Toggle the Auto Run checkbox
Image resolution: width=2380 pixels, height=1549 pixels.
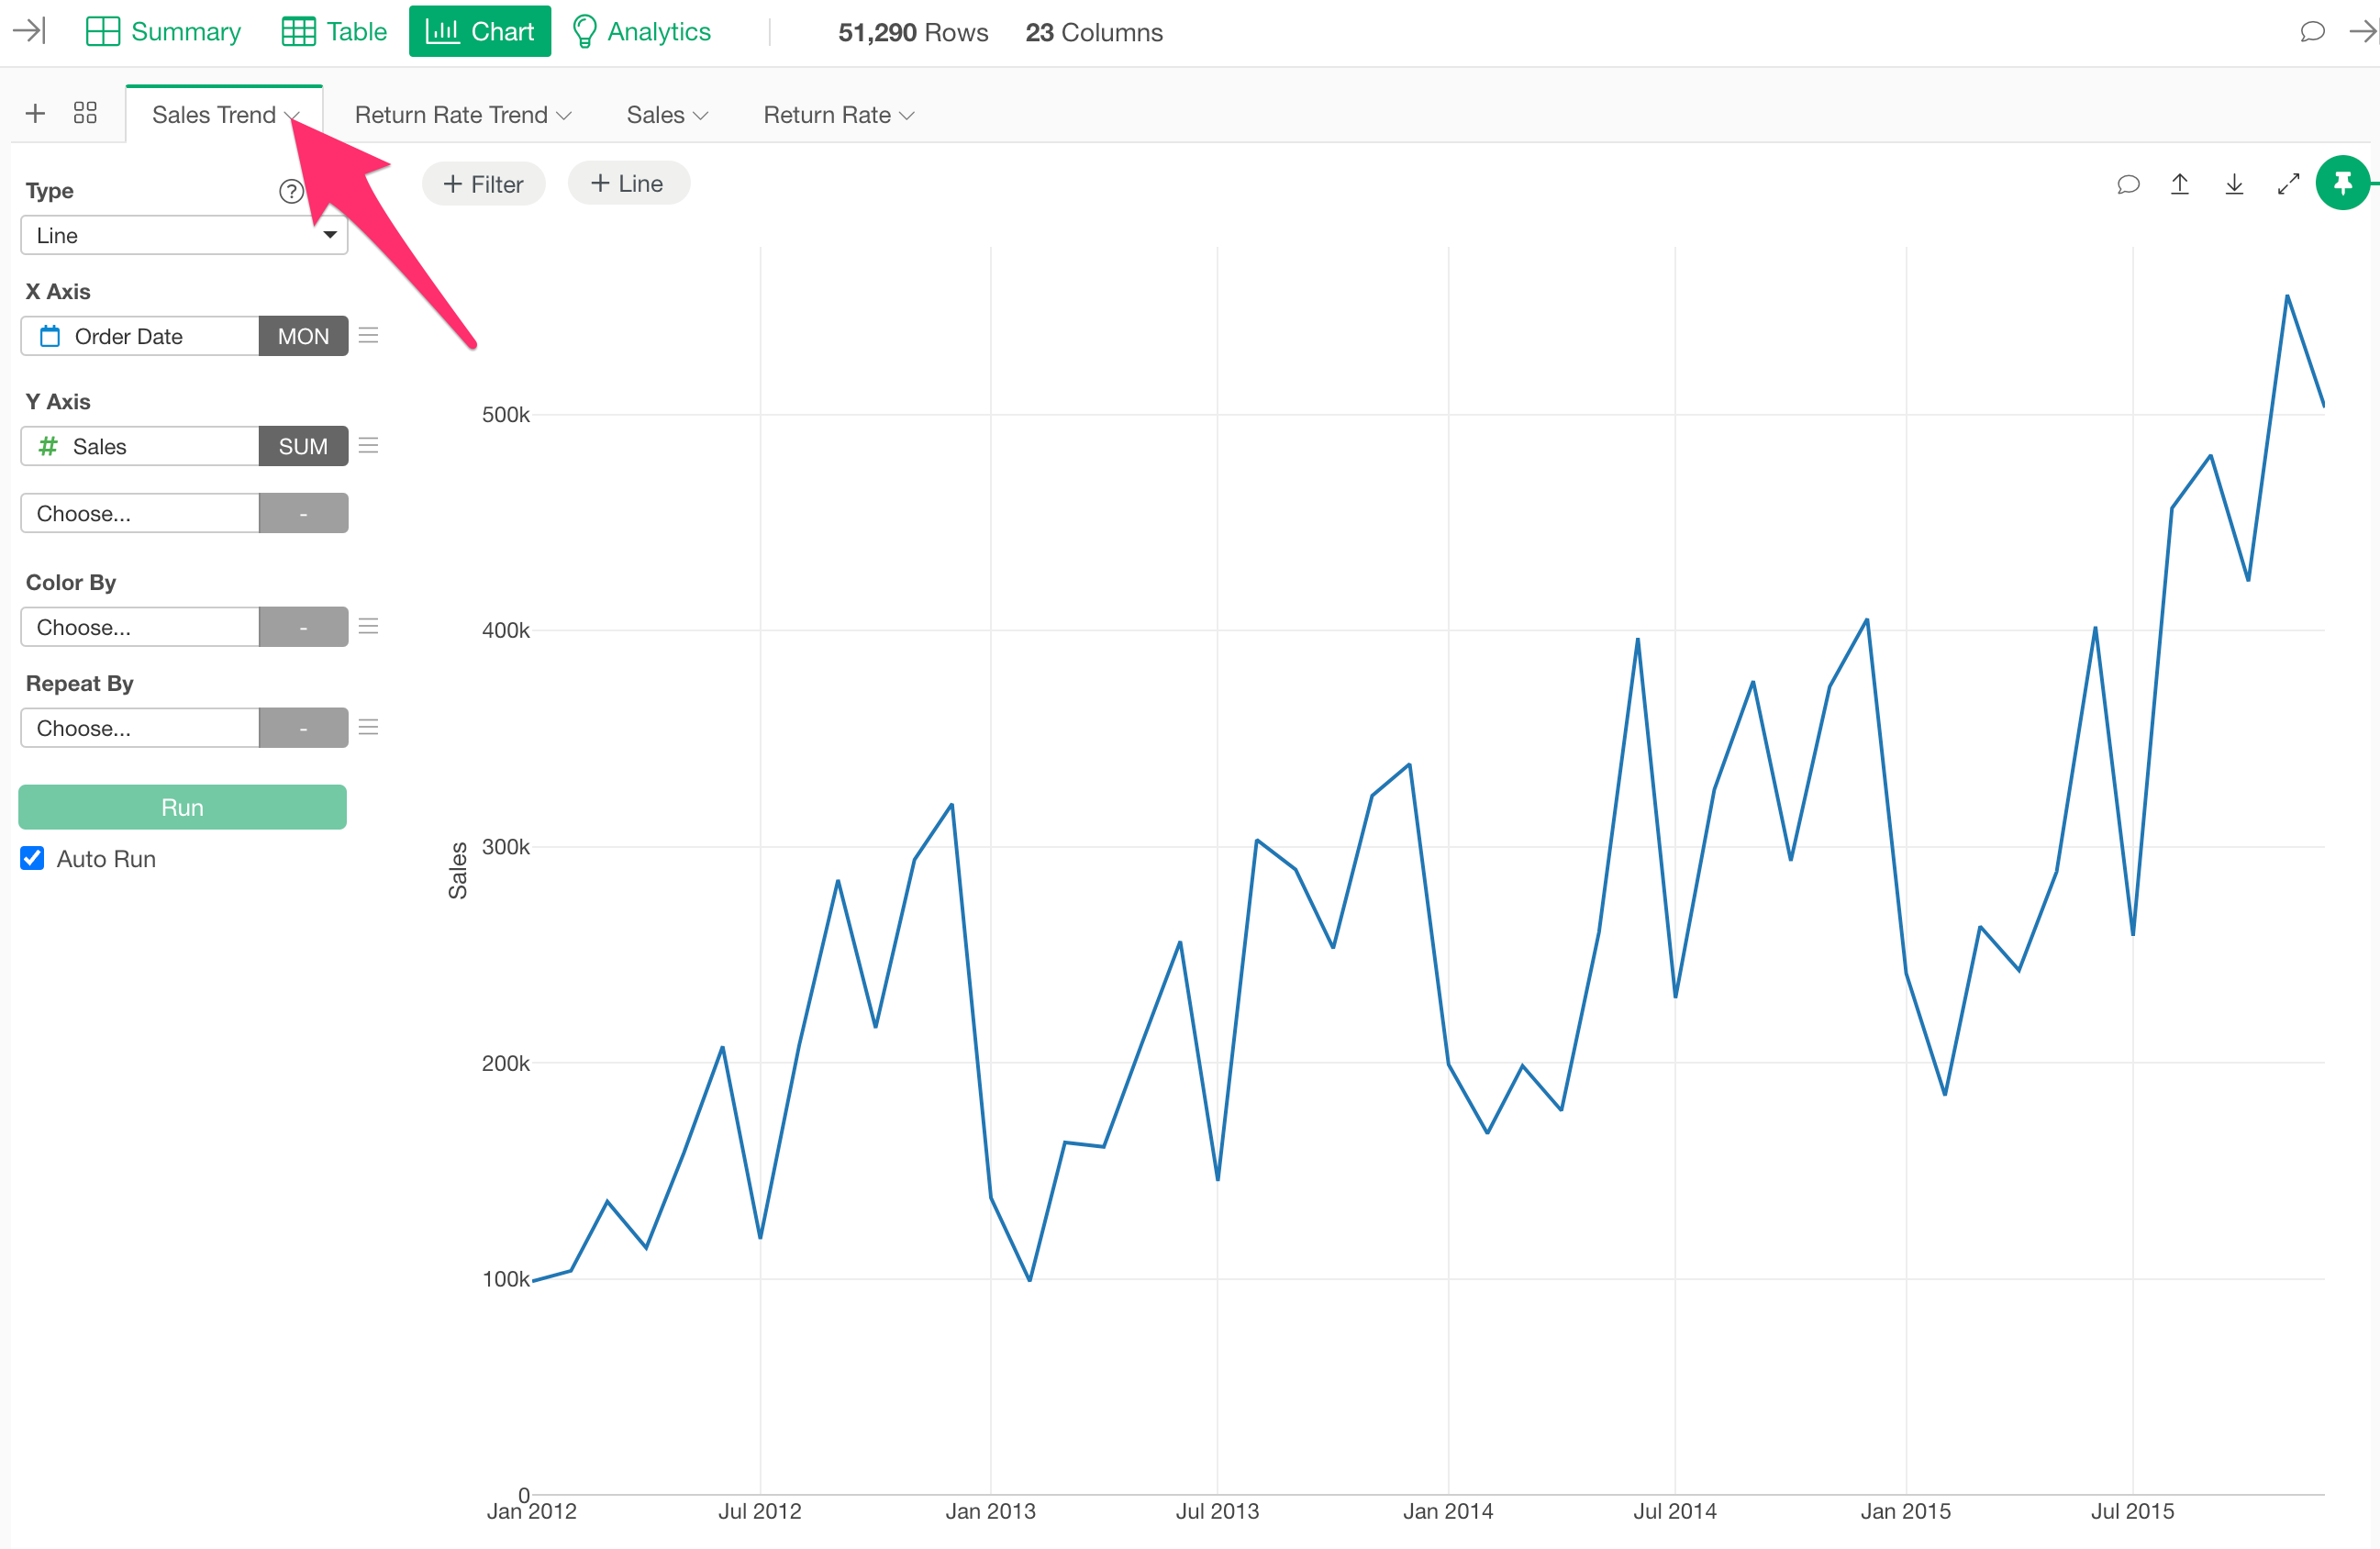point(32,858)
